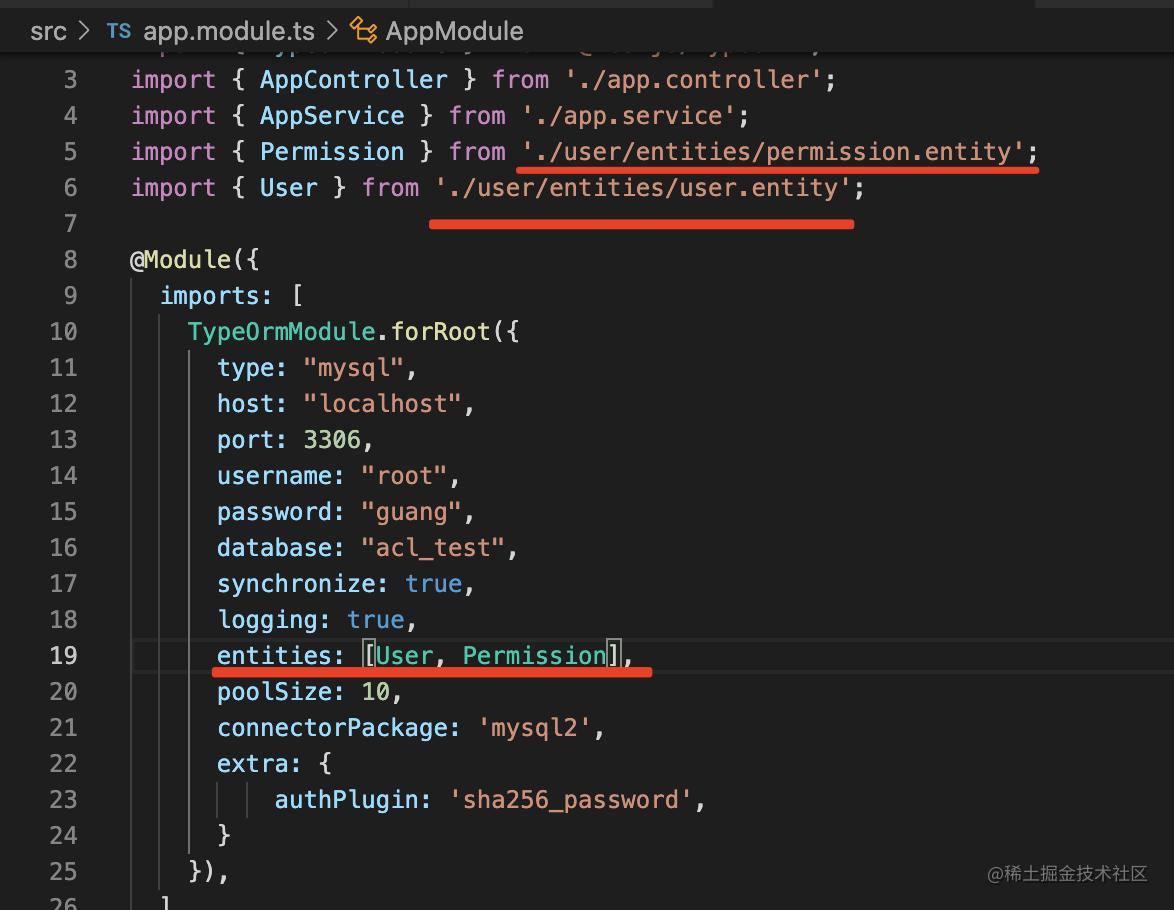1174x910 pixels.
Task: Click line number 8 beside @Module
Action: click(x=69, y=260)
